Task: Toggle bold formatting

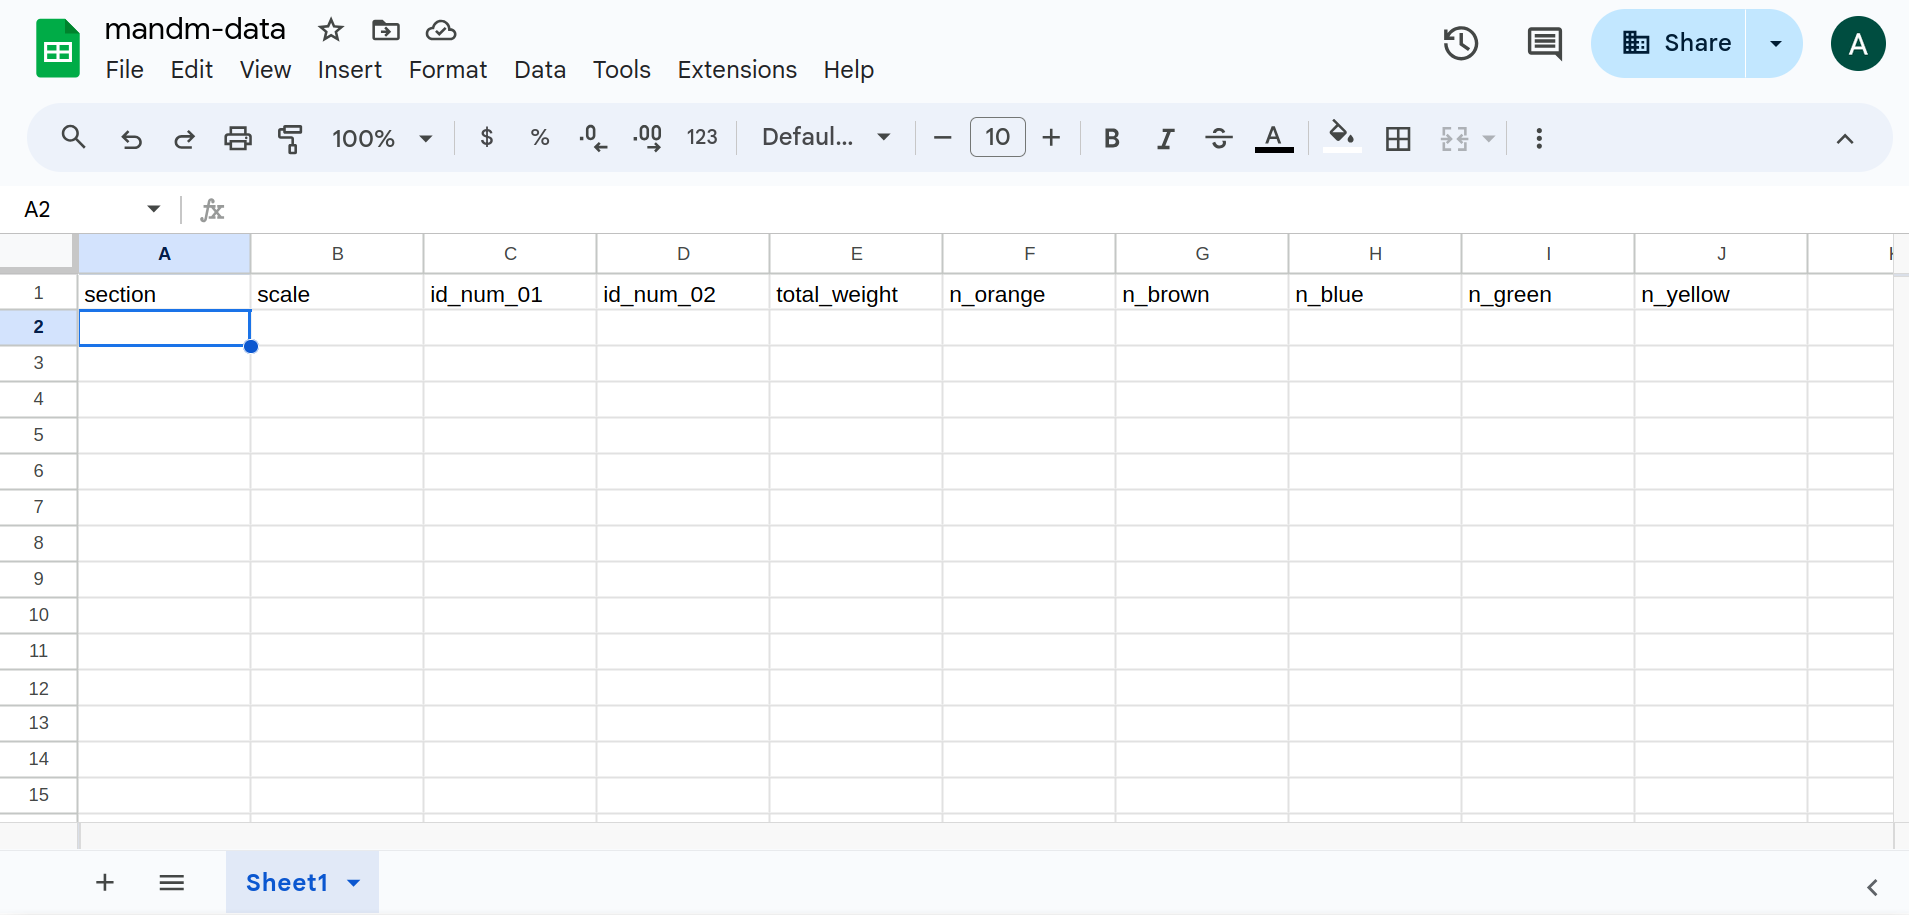Action: [1111, 138]
